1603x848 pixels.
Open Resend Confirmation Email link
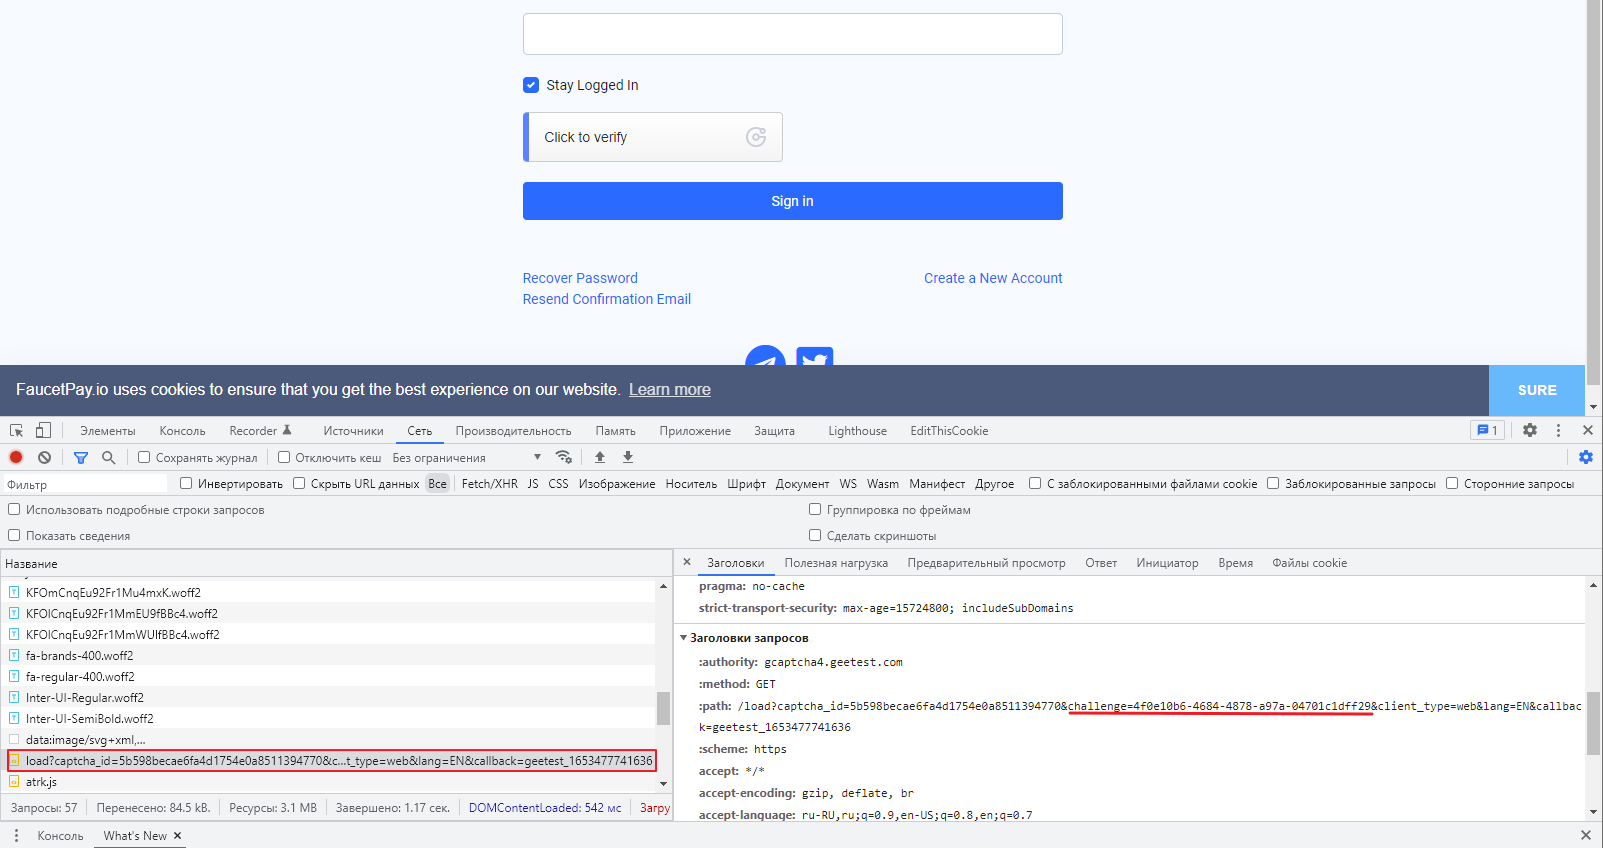tap(607, 299)
